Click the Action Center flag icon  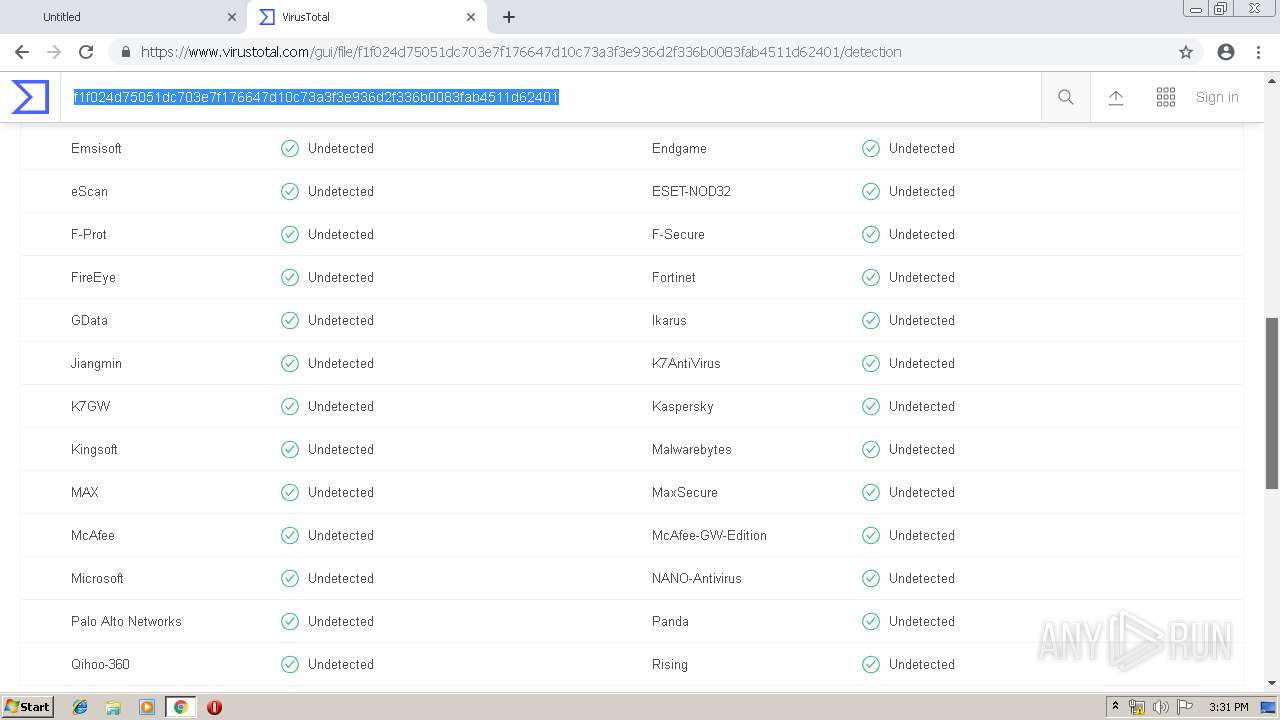[x=1185, y=707]
